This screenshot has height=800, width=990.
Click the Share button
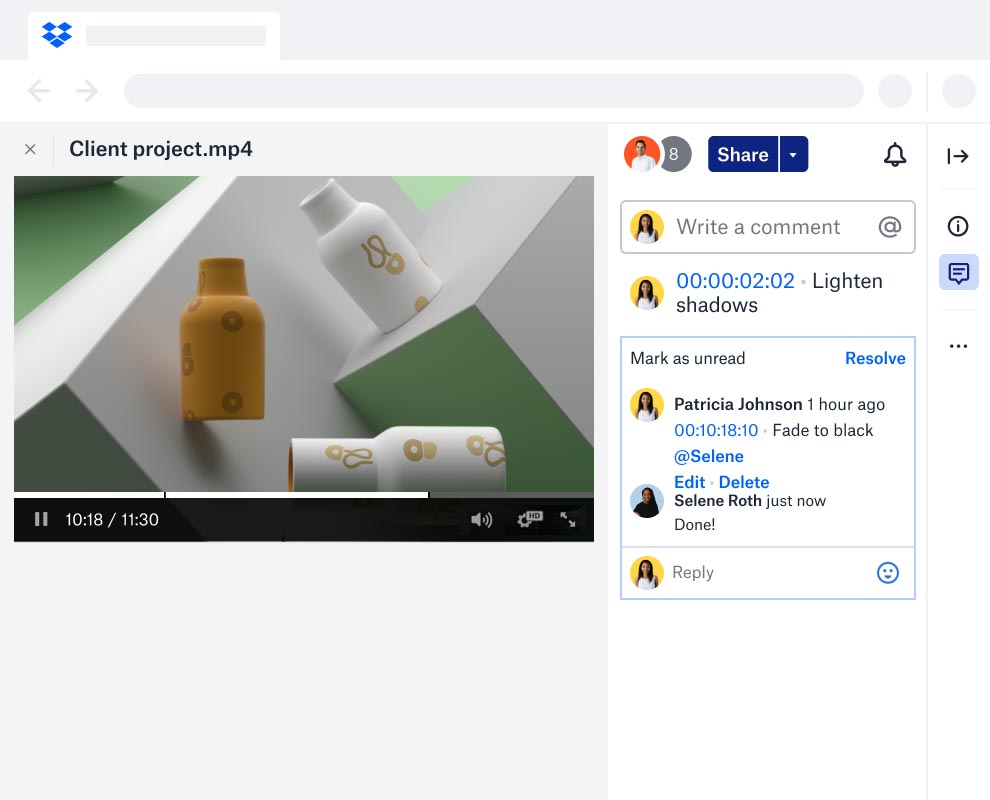pyautogui.click(x=742, y=155)
